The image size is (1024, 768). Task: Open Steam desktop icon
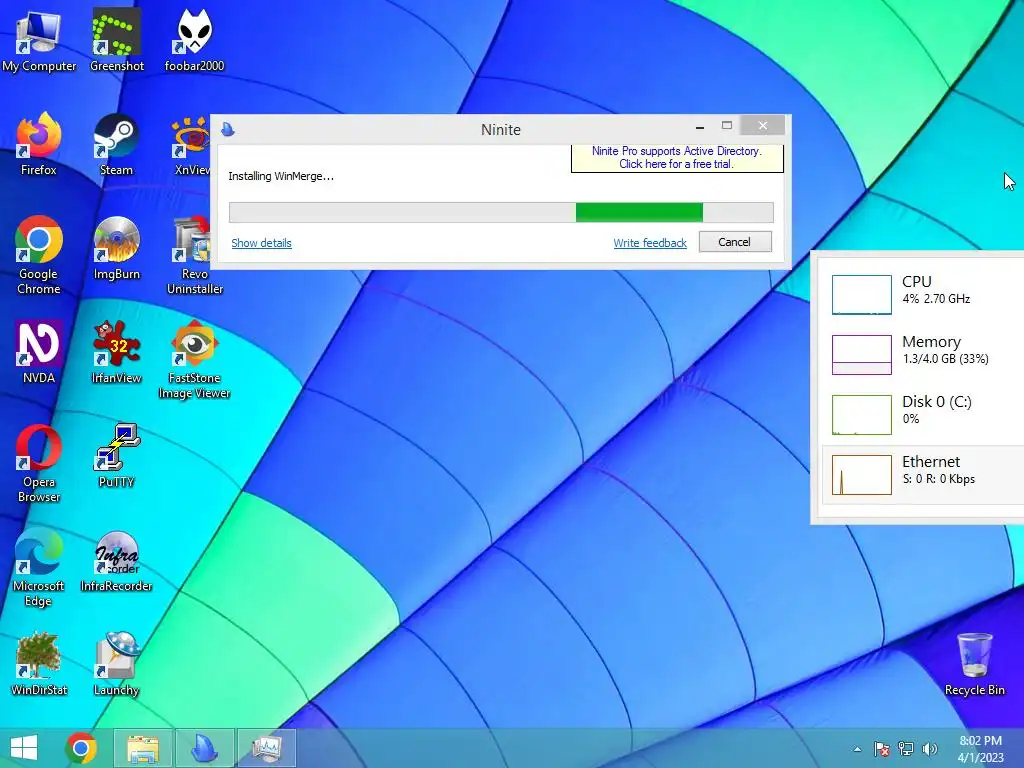click(x=116, y=144)
